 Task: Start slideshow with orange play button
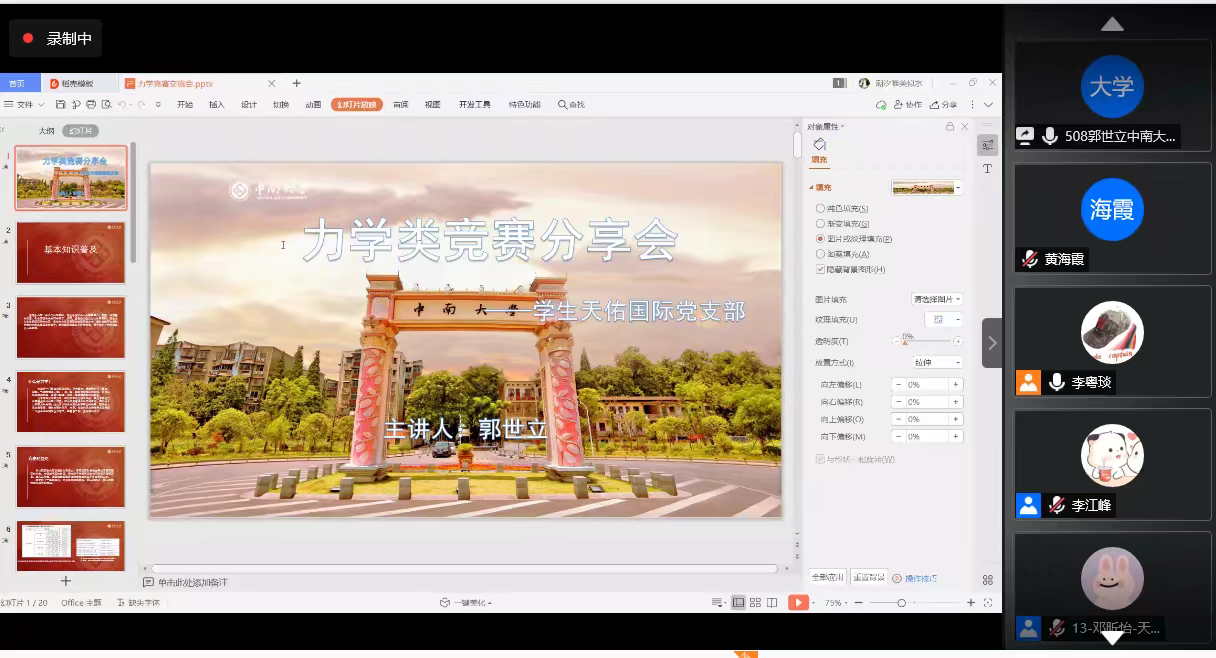click(x=798, y=603)
